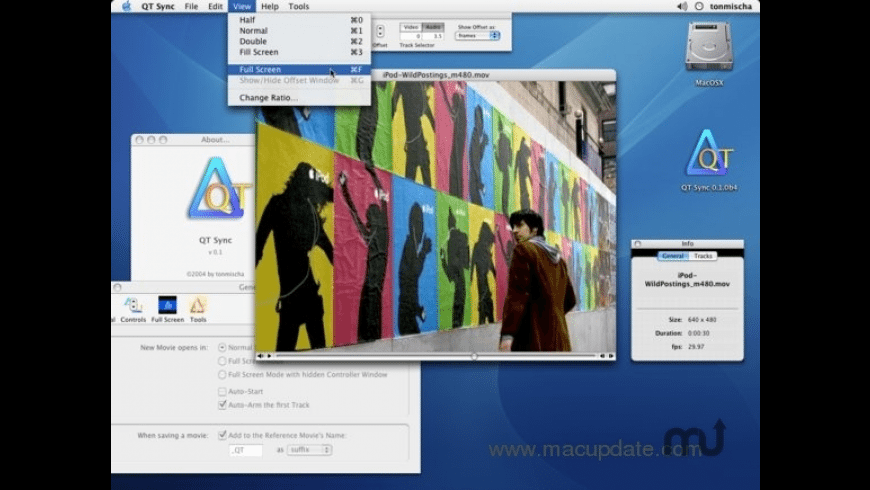Toggle Add to the Reference Movie's Name

tap(222, 435)
